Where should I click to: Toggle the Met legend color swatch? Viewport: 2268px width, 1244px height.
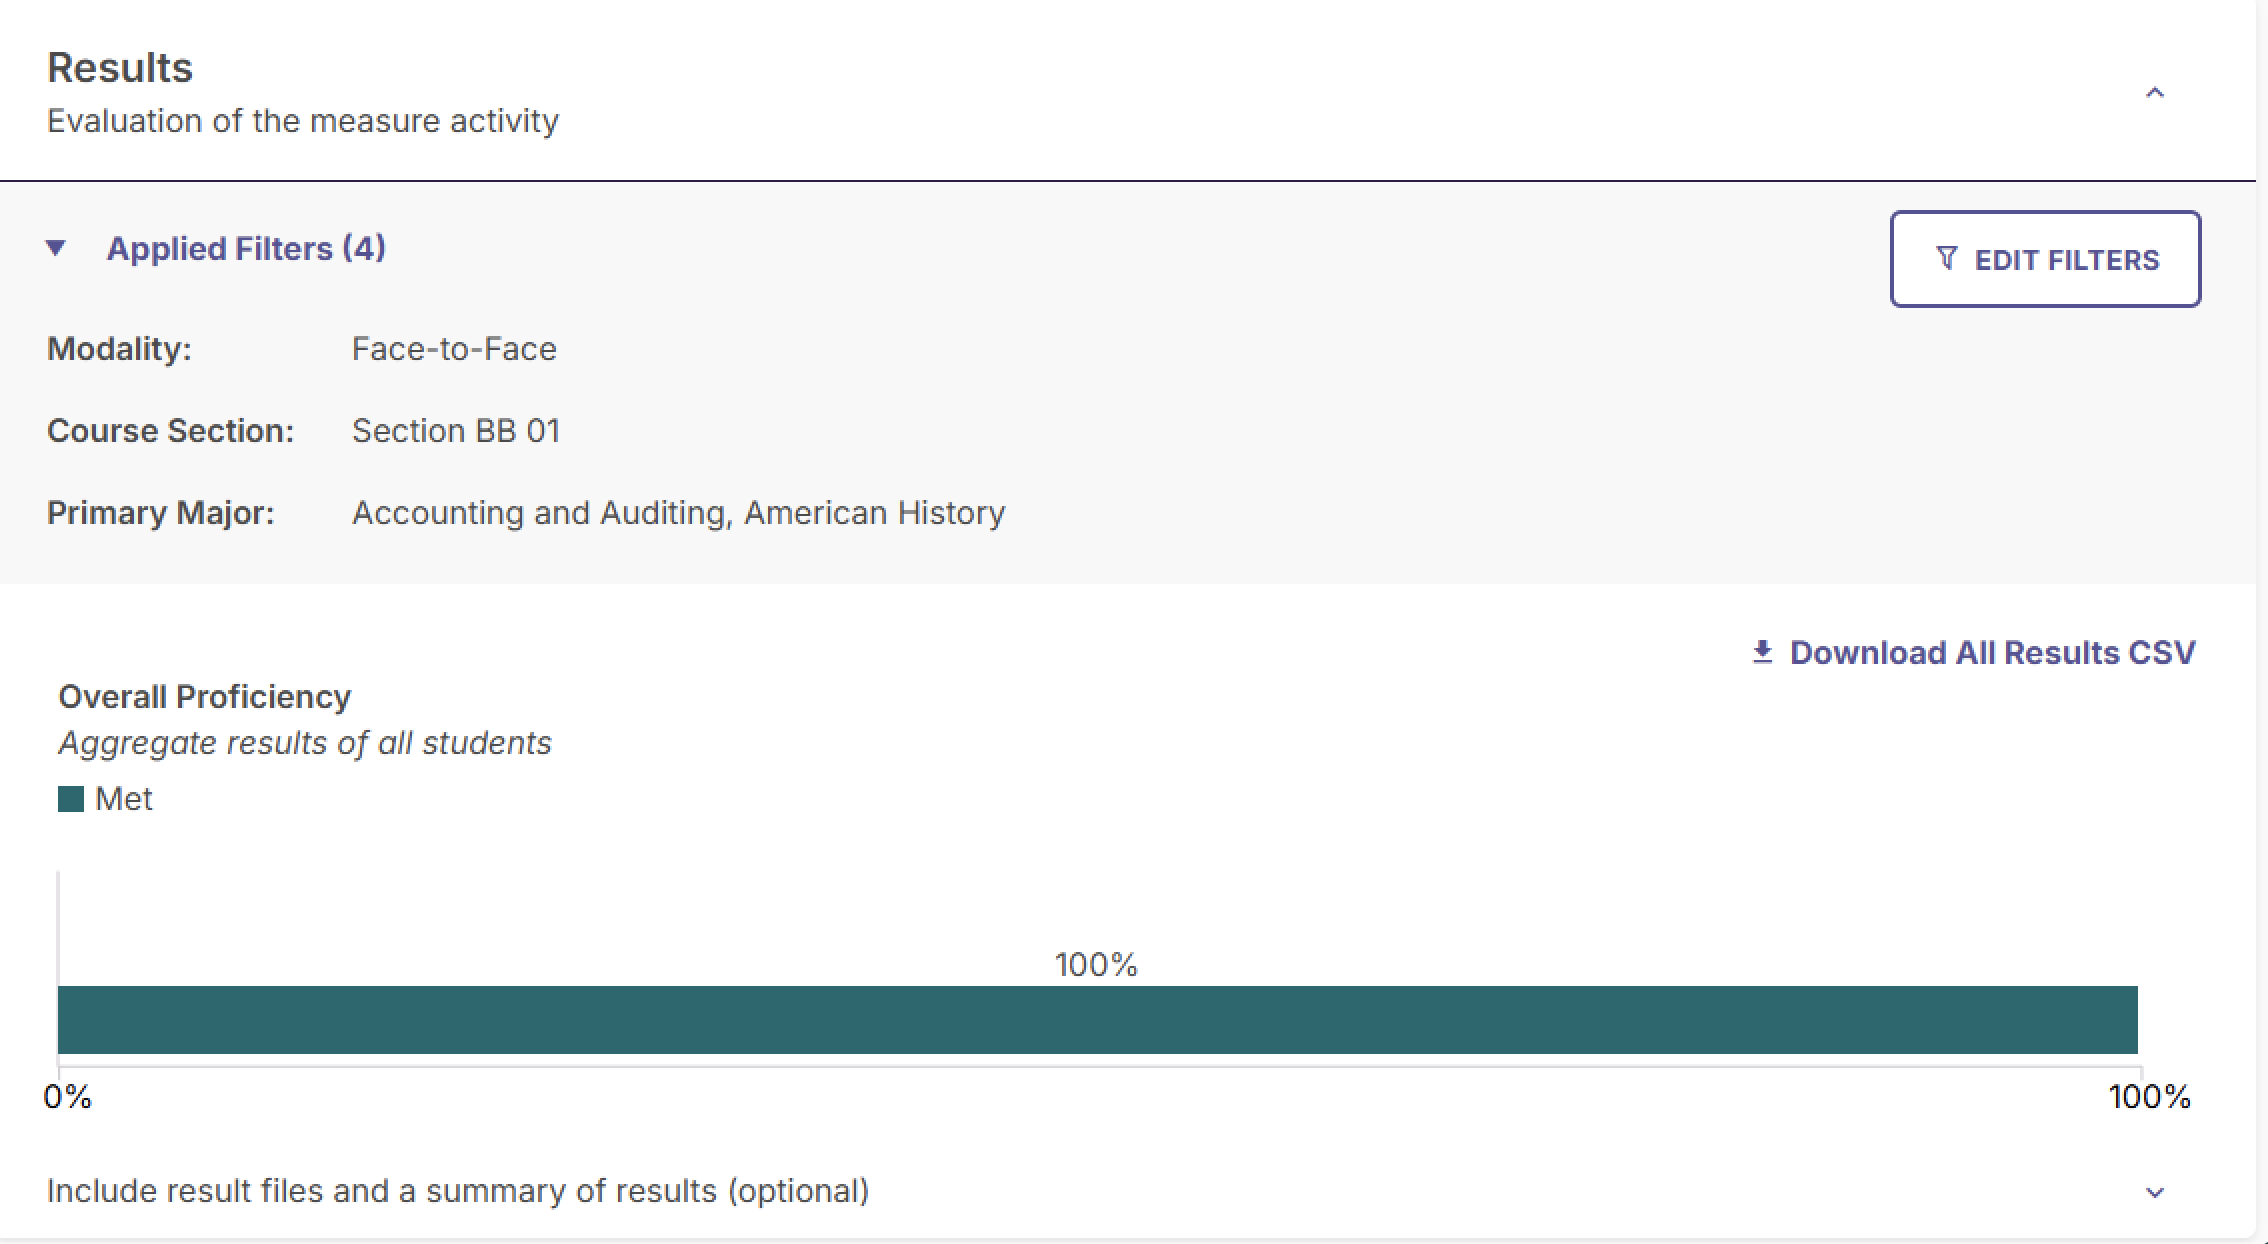71,799
